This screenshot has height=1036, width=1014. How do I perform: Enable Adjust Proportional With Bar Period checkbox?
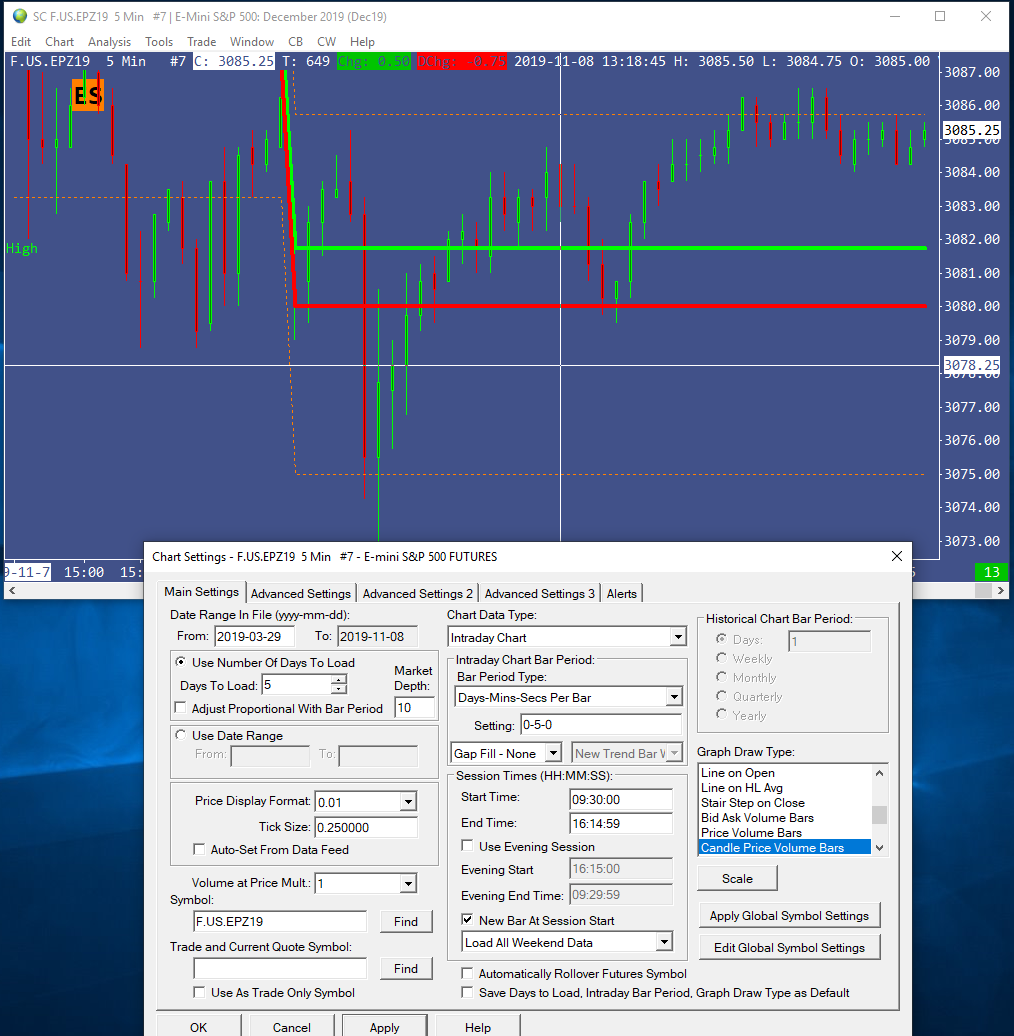pos(181,708)
